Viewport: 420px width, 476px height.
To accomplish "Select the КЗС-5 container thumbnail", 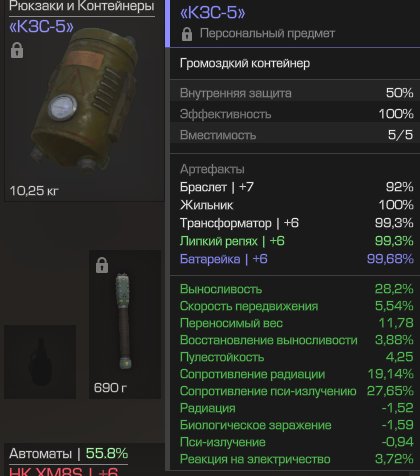I will click(x=84, y=101).
